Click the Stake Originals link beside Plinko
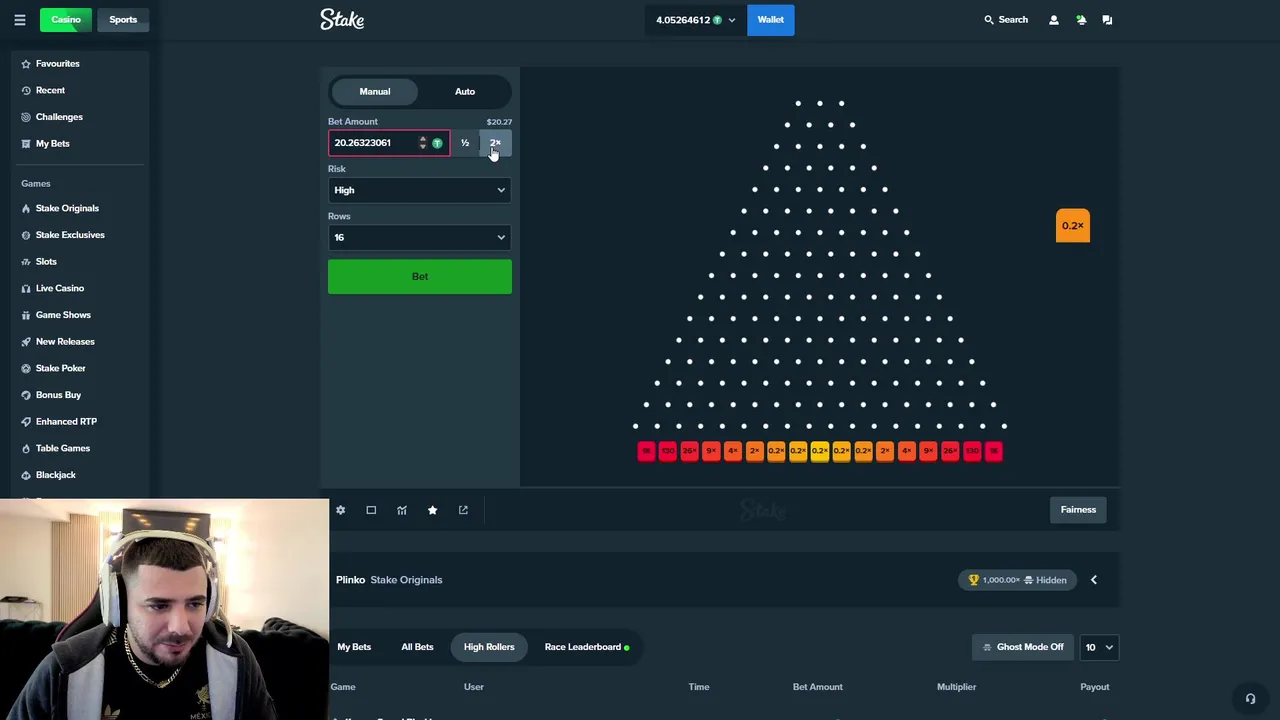The image size is (1280, 720). coord(406,580)
